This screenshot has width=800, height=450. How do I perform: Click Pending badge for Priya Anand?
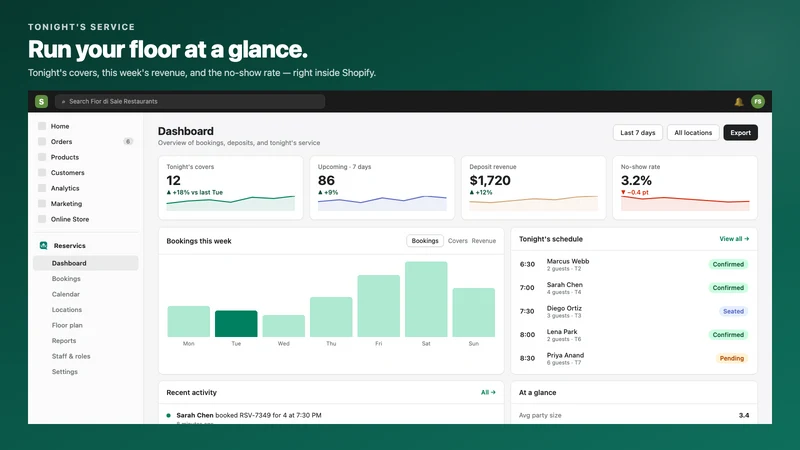732,358
